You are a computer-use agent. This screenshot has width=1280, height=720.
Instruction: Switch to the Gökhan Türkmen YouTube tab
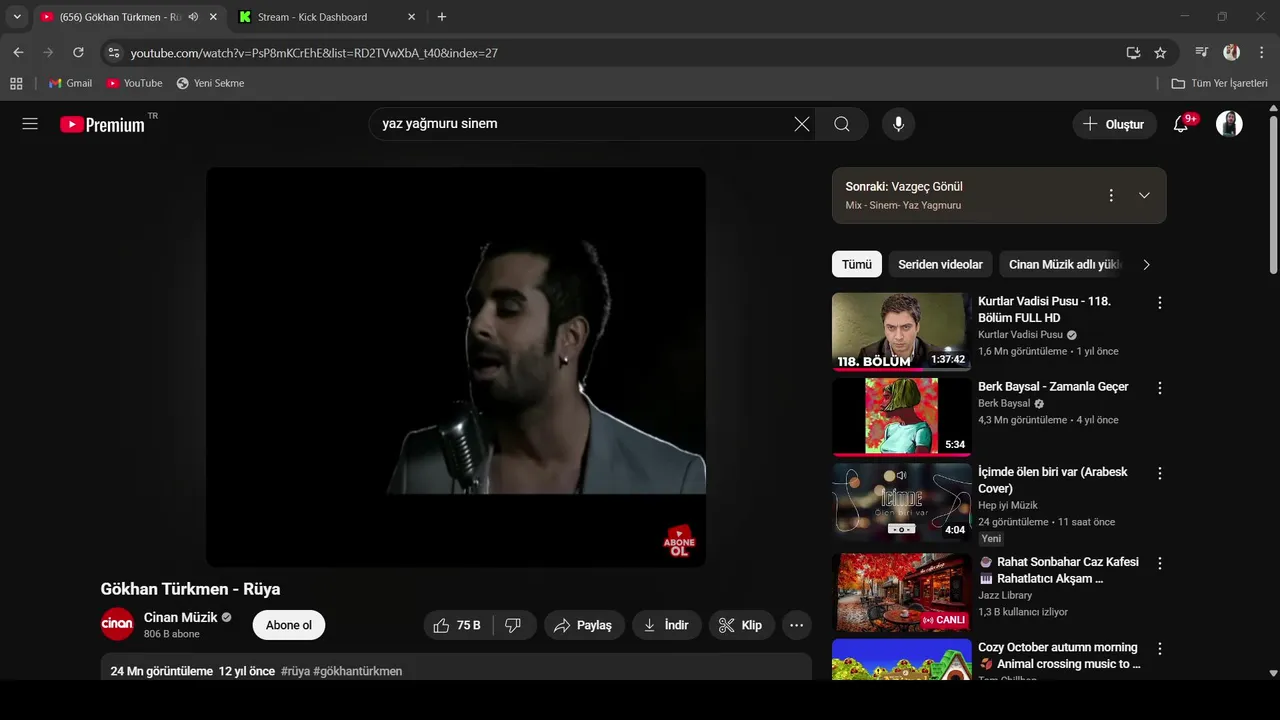(x=119, y=17)
